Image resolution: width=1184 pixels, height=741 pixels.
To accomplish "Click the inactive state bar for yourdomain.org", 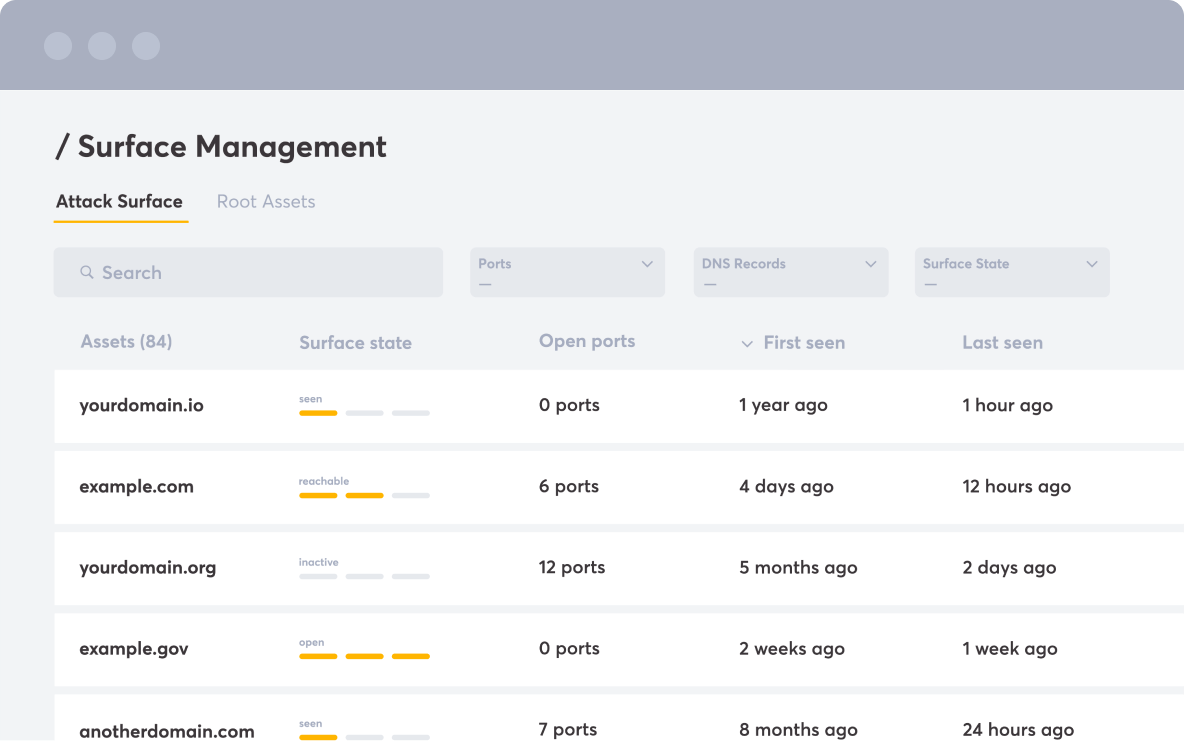I will coord(364,576).
